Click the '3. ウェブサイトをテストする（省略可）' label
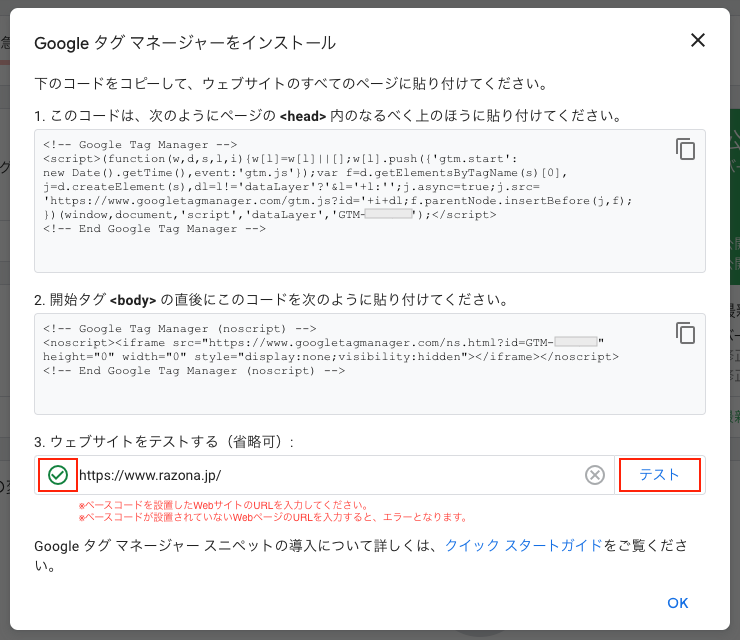This screenshot has height=640, width=740. click(164, 442)
